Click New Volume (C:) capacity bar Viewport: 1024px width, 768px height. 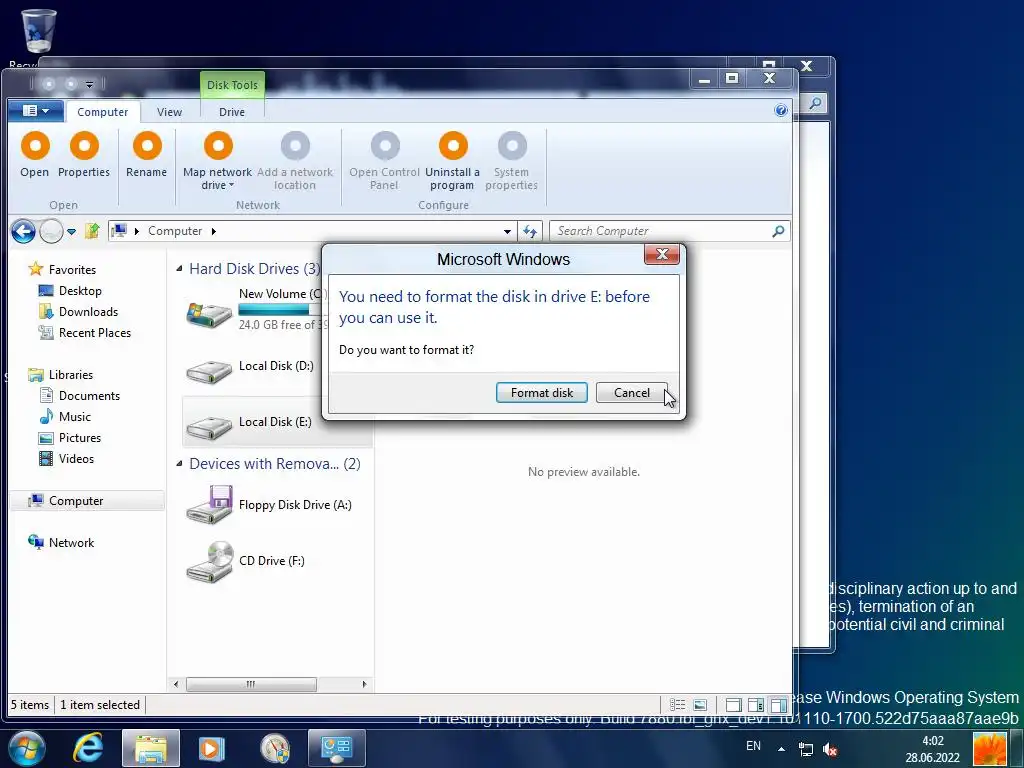pyautogui.click(x=281, y=310)
